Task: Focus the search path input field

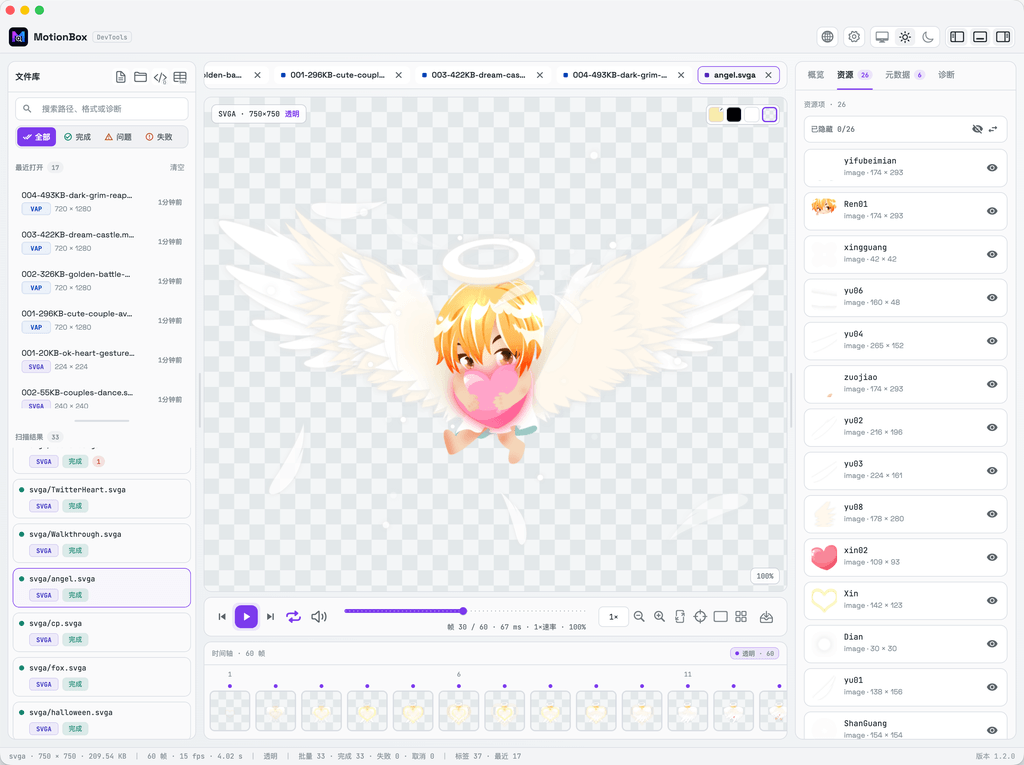Action: pyautogui.click(x=102, y=108)
